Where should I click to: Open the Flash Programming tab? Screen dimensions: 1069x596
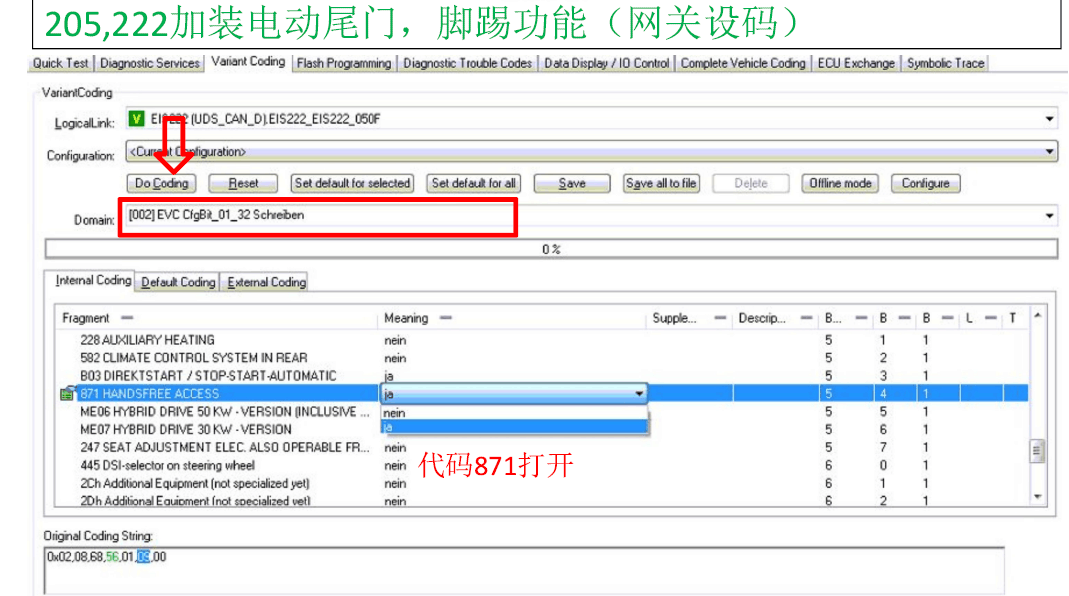pyautogui.click(x=344, y=63)
